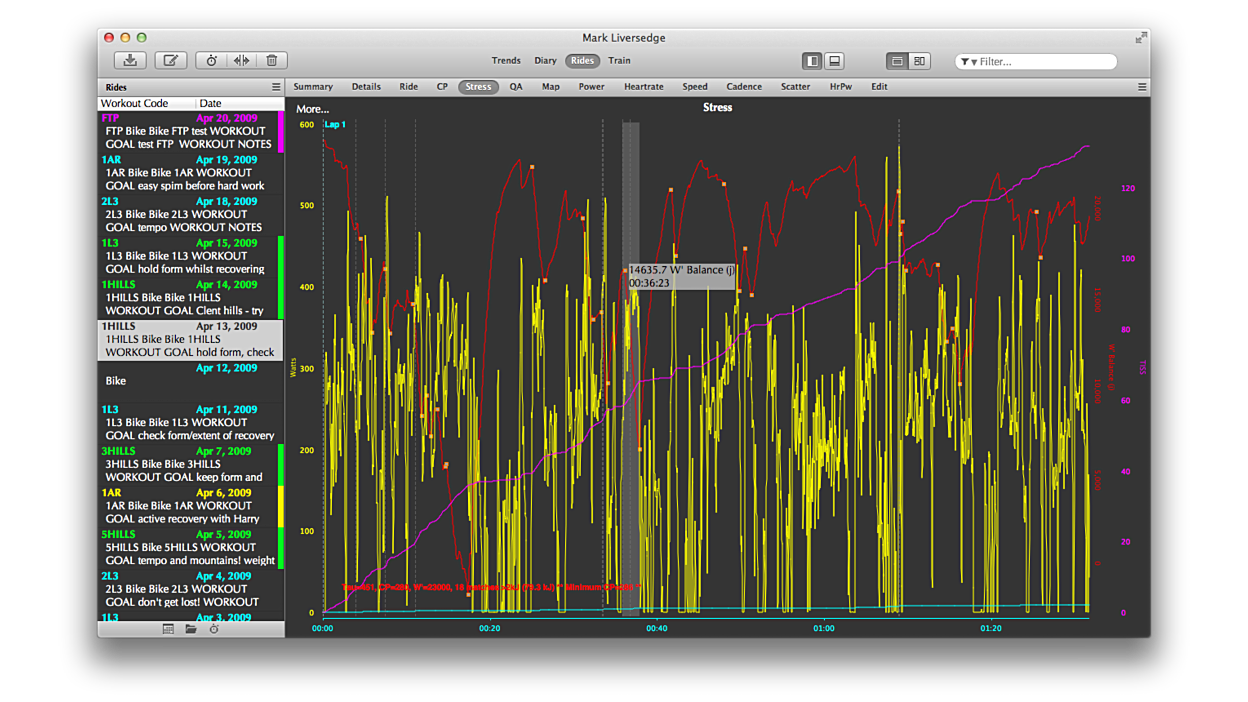Click the stopwatch icon below ride list
Viewport: 1248px width, 702px height.
[x=214, y=629]
